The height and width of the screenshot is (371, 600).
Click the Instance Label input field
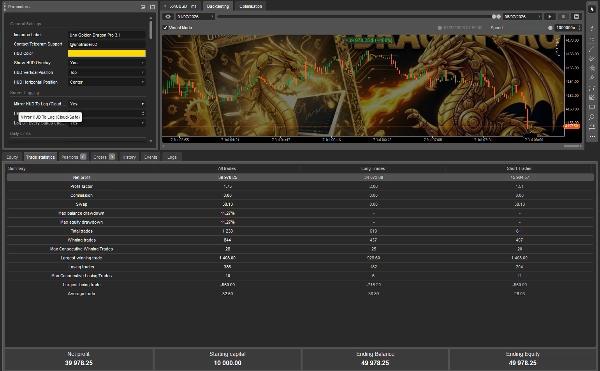[107, 35]
